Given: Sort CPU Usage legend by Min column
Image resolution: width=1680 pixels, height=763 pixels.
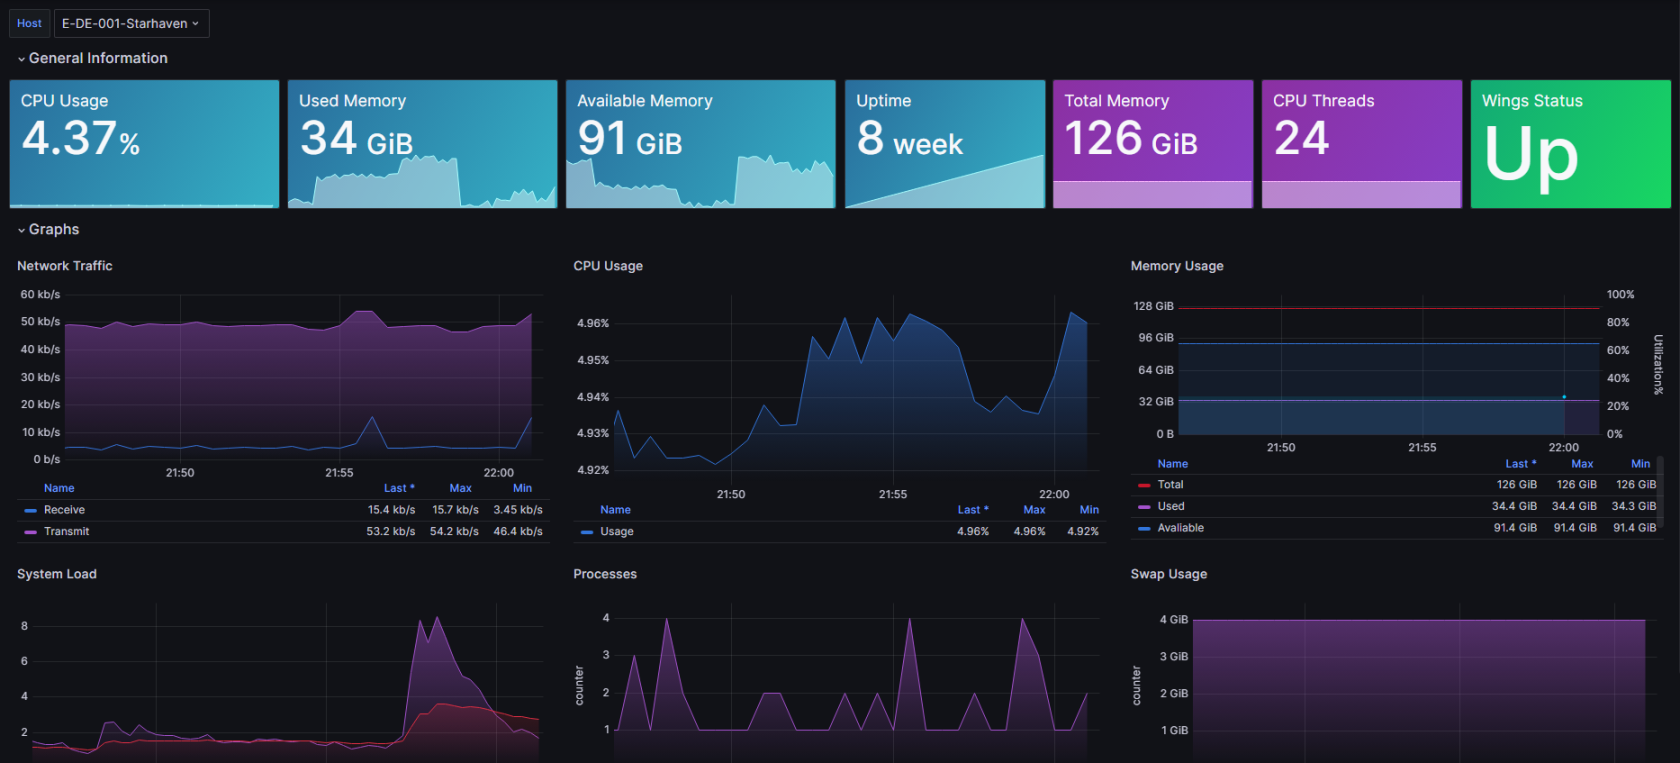Looking at the screenshot, I should click(1089, 510).
